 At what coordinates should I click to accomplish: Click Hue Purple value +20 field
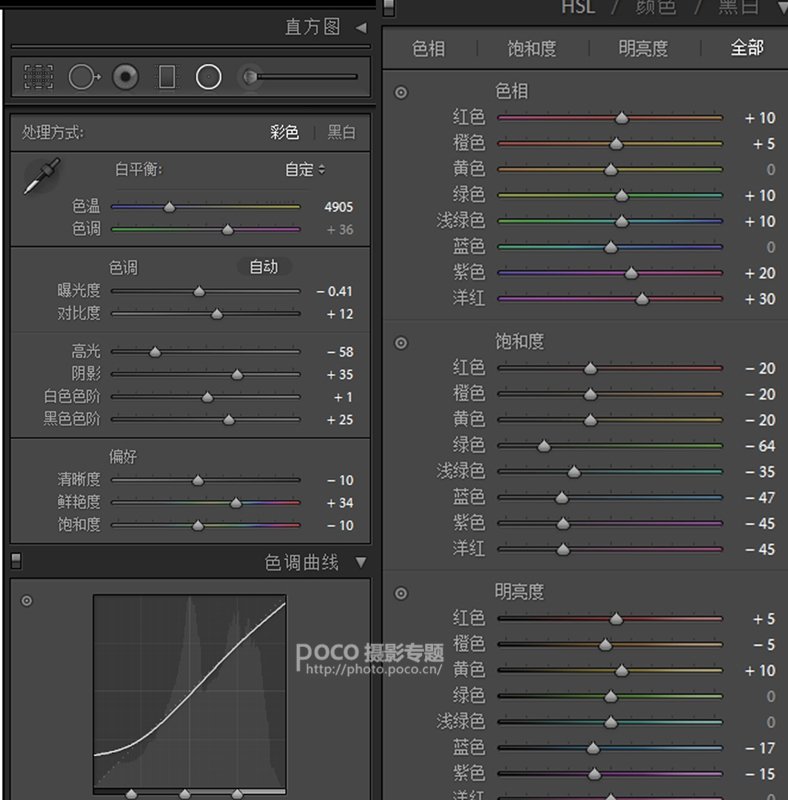tap(760, 273)
